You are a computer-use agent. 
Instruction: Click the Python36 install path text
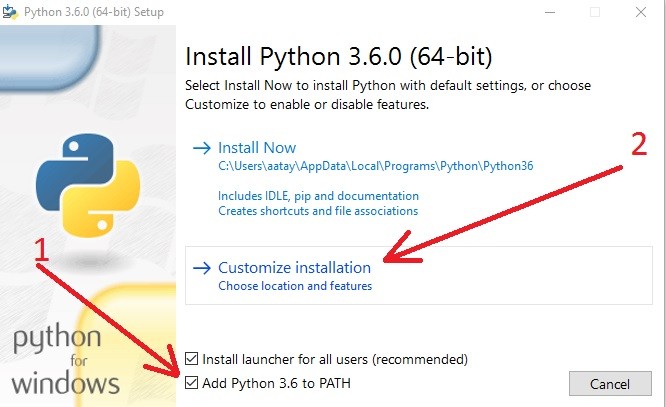pyautogui.click(x=375, y=166)
